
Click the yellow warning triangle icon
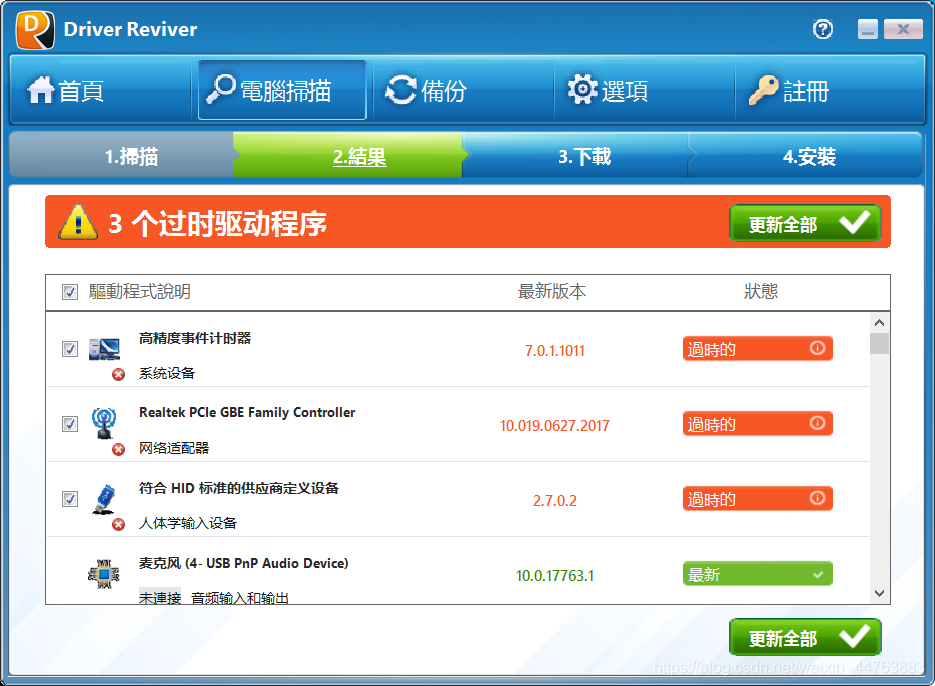click(78, 223)
